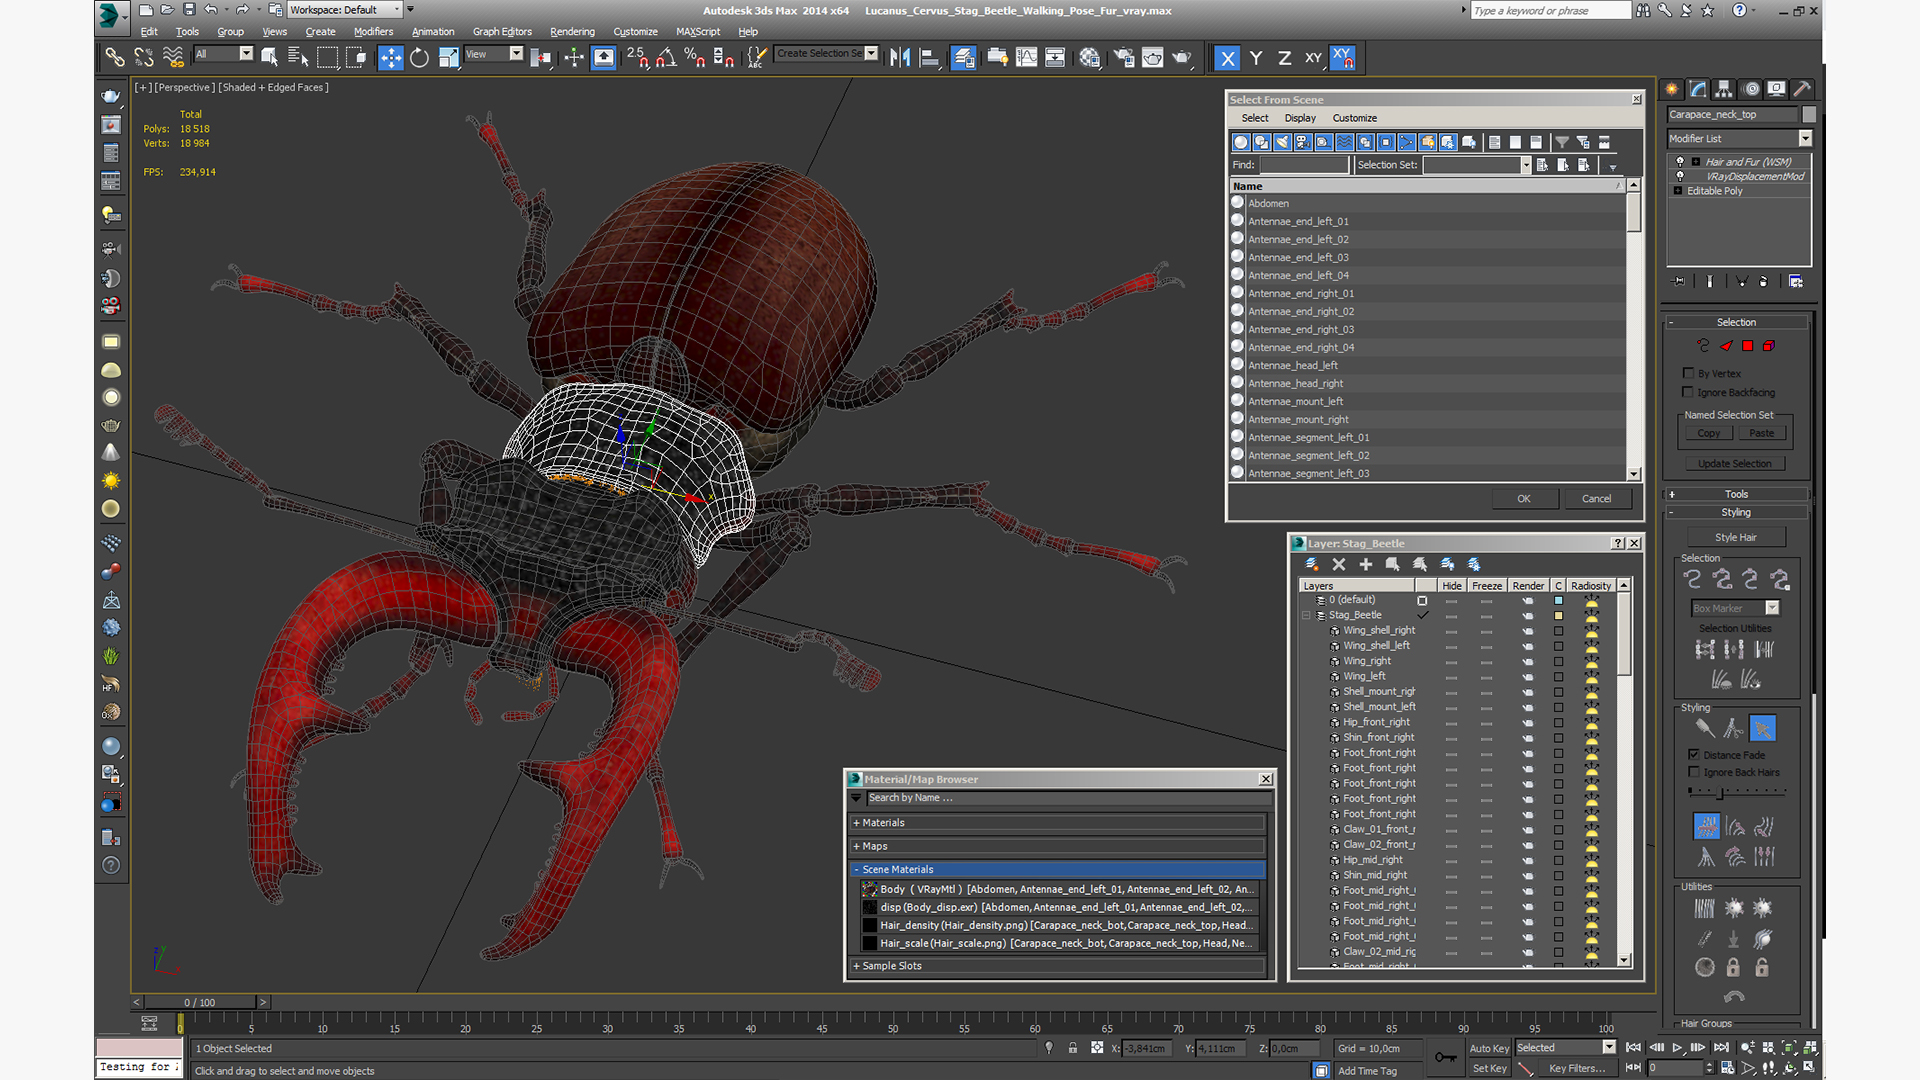The height and width of the screenshot is (1080, 1920).
Task: Select the Polygon hair selection mode icon
Action: pyautogui.click(x=1748, y=346)
